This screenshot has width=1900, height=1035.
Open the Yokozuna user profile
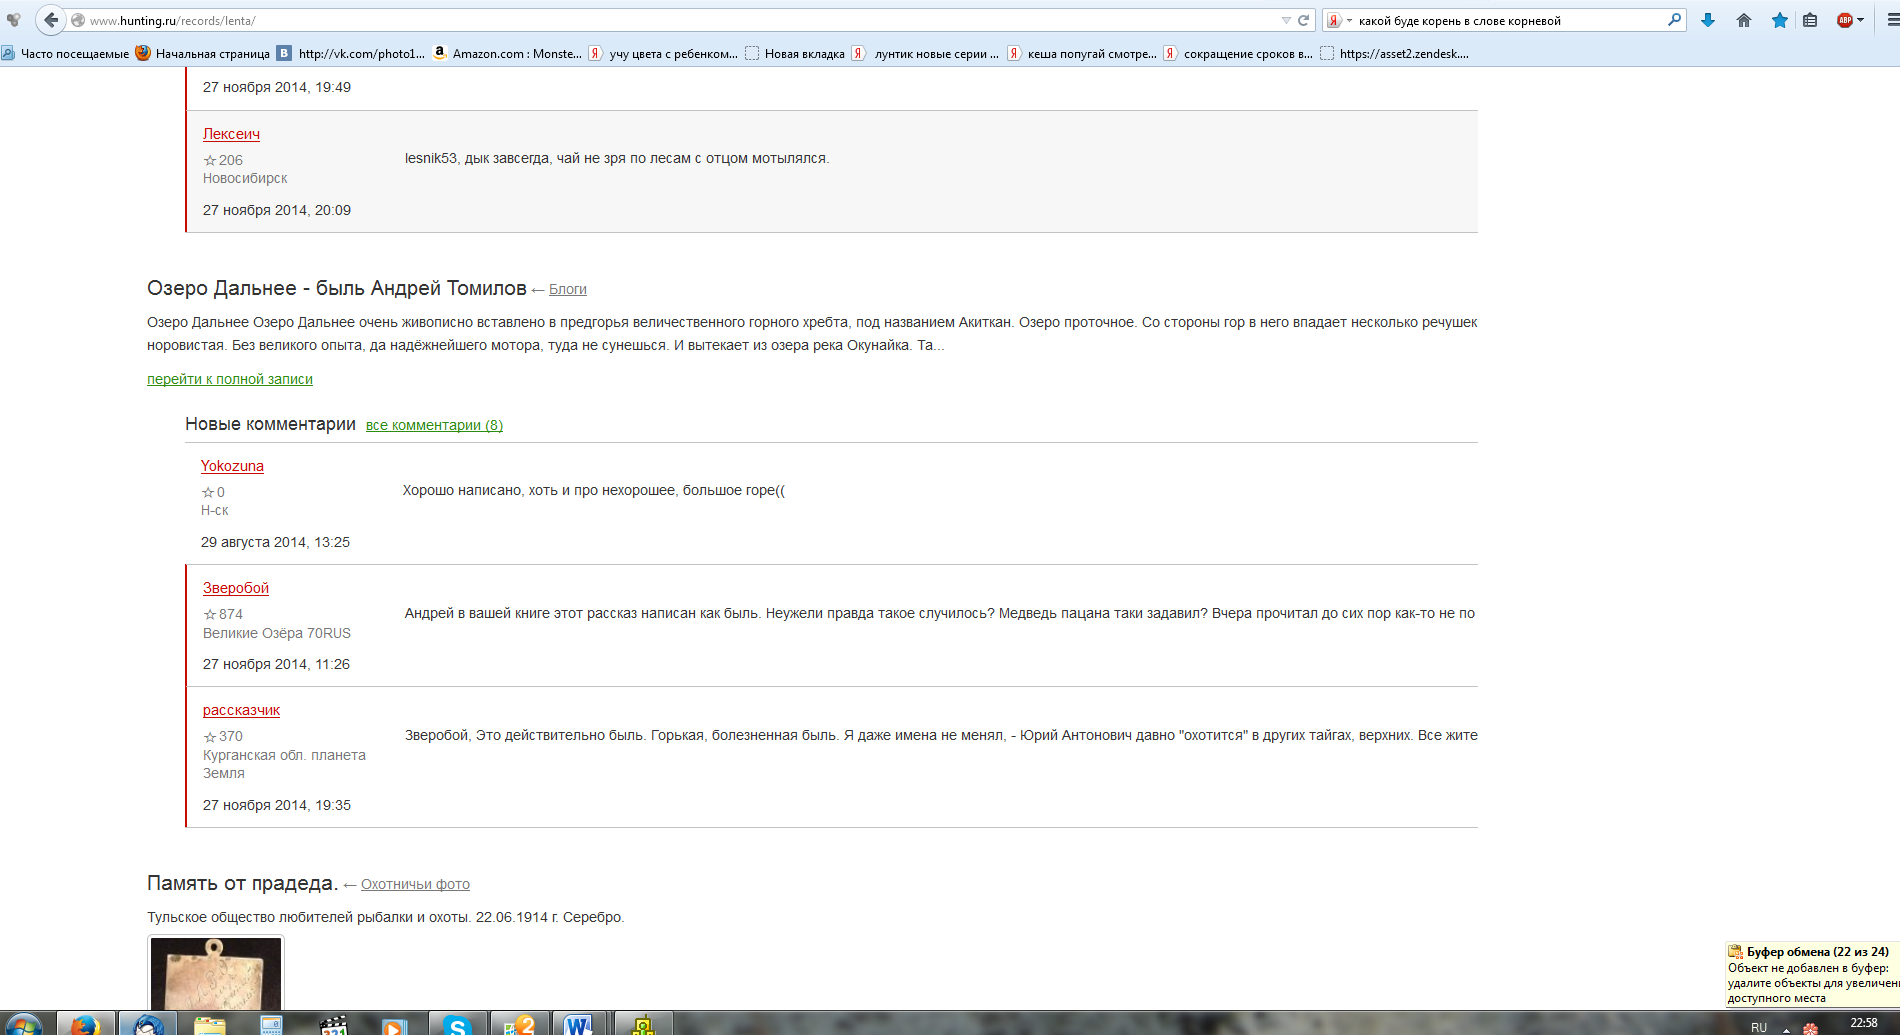(232, 466)
